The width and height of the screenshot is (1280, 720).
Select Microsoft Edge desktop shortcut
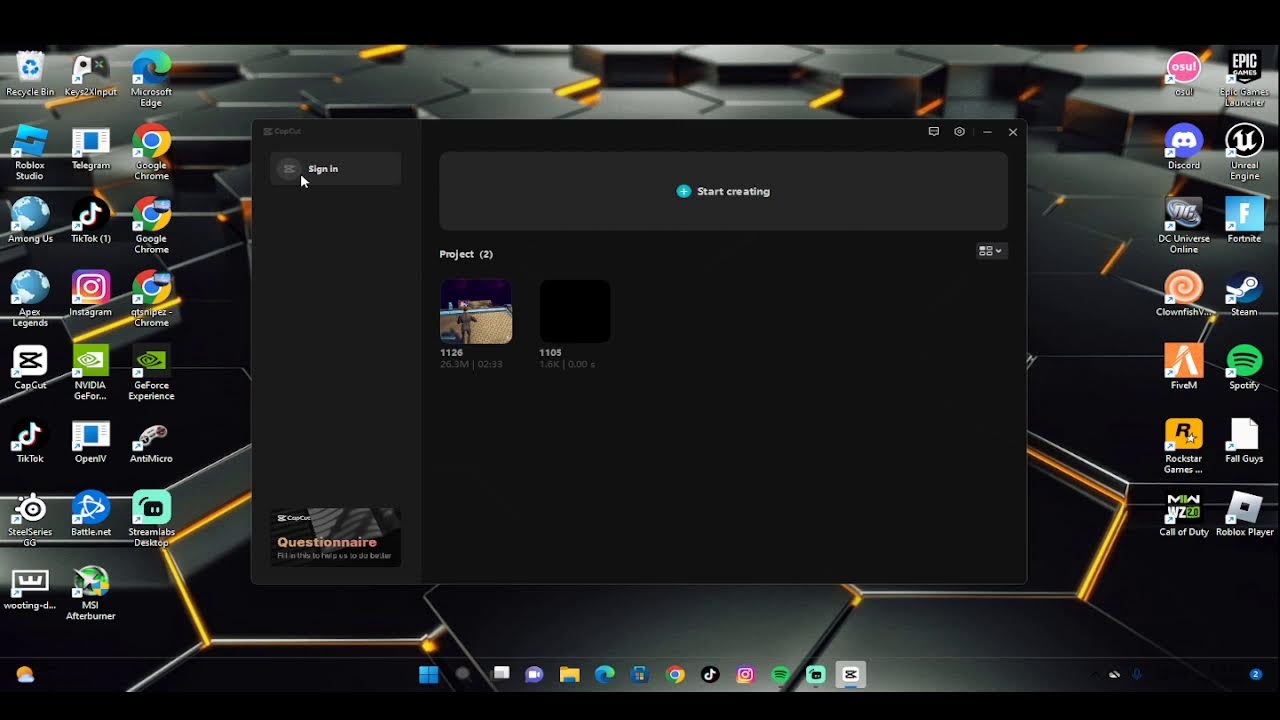[x=151, y=80]
